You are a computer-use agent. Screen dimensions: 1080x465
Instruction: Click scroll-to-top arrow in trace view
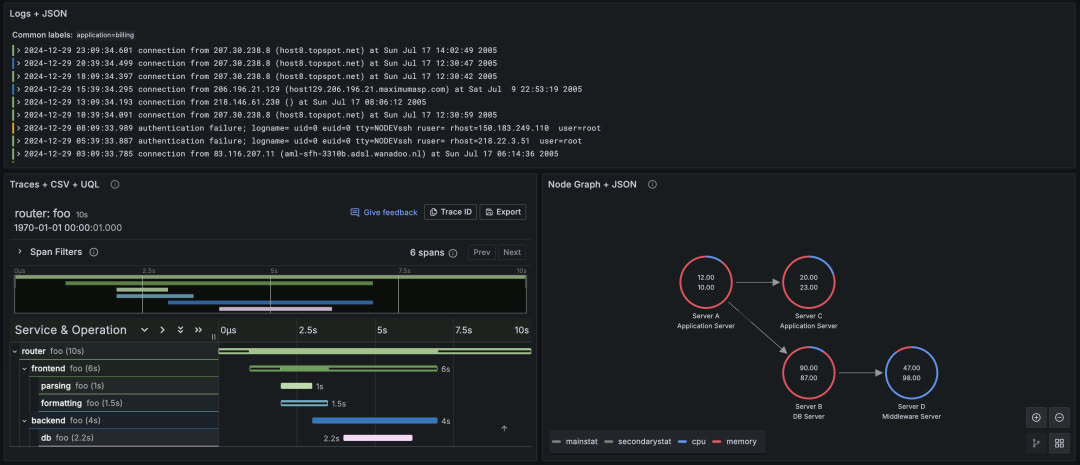pos(504,428)
